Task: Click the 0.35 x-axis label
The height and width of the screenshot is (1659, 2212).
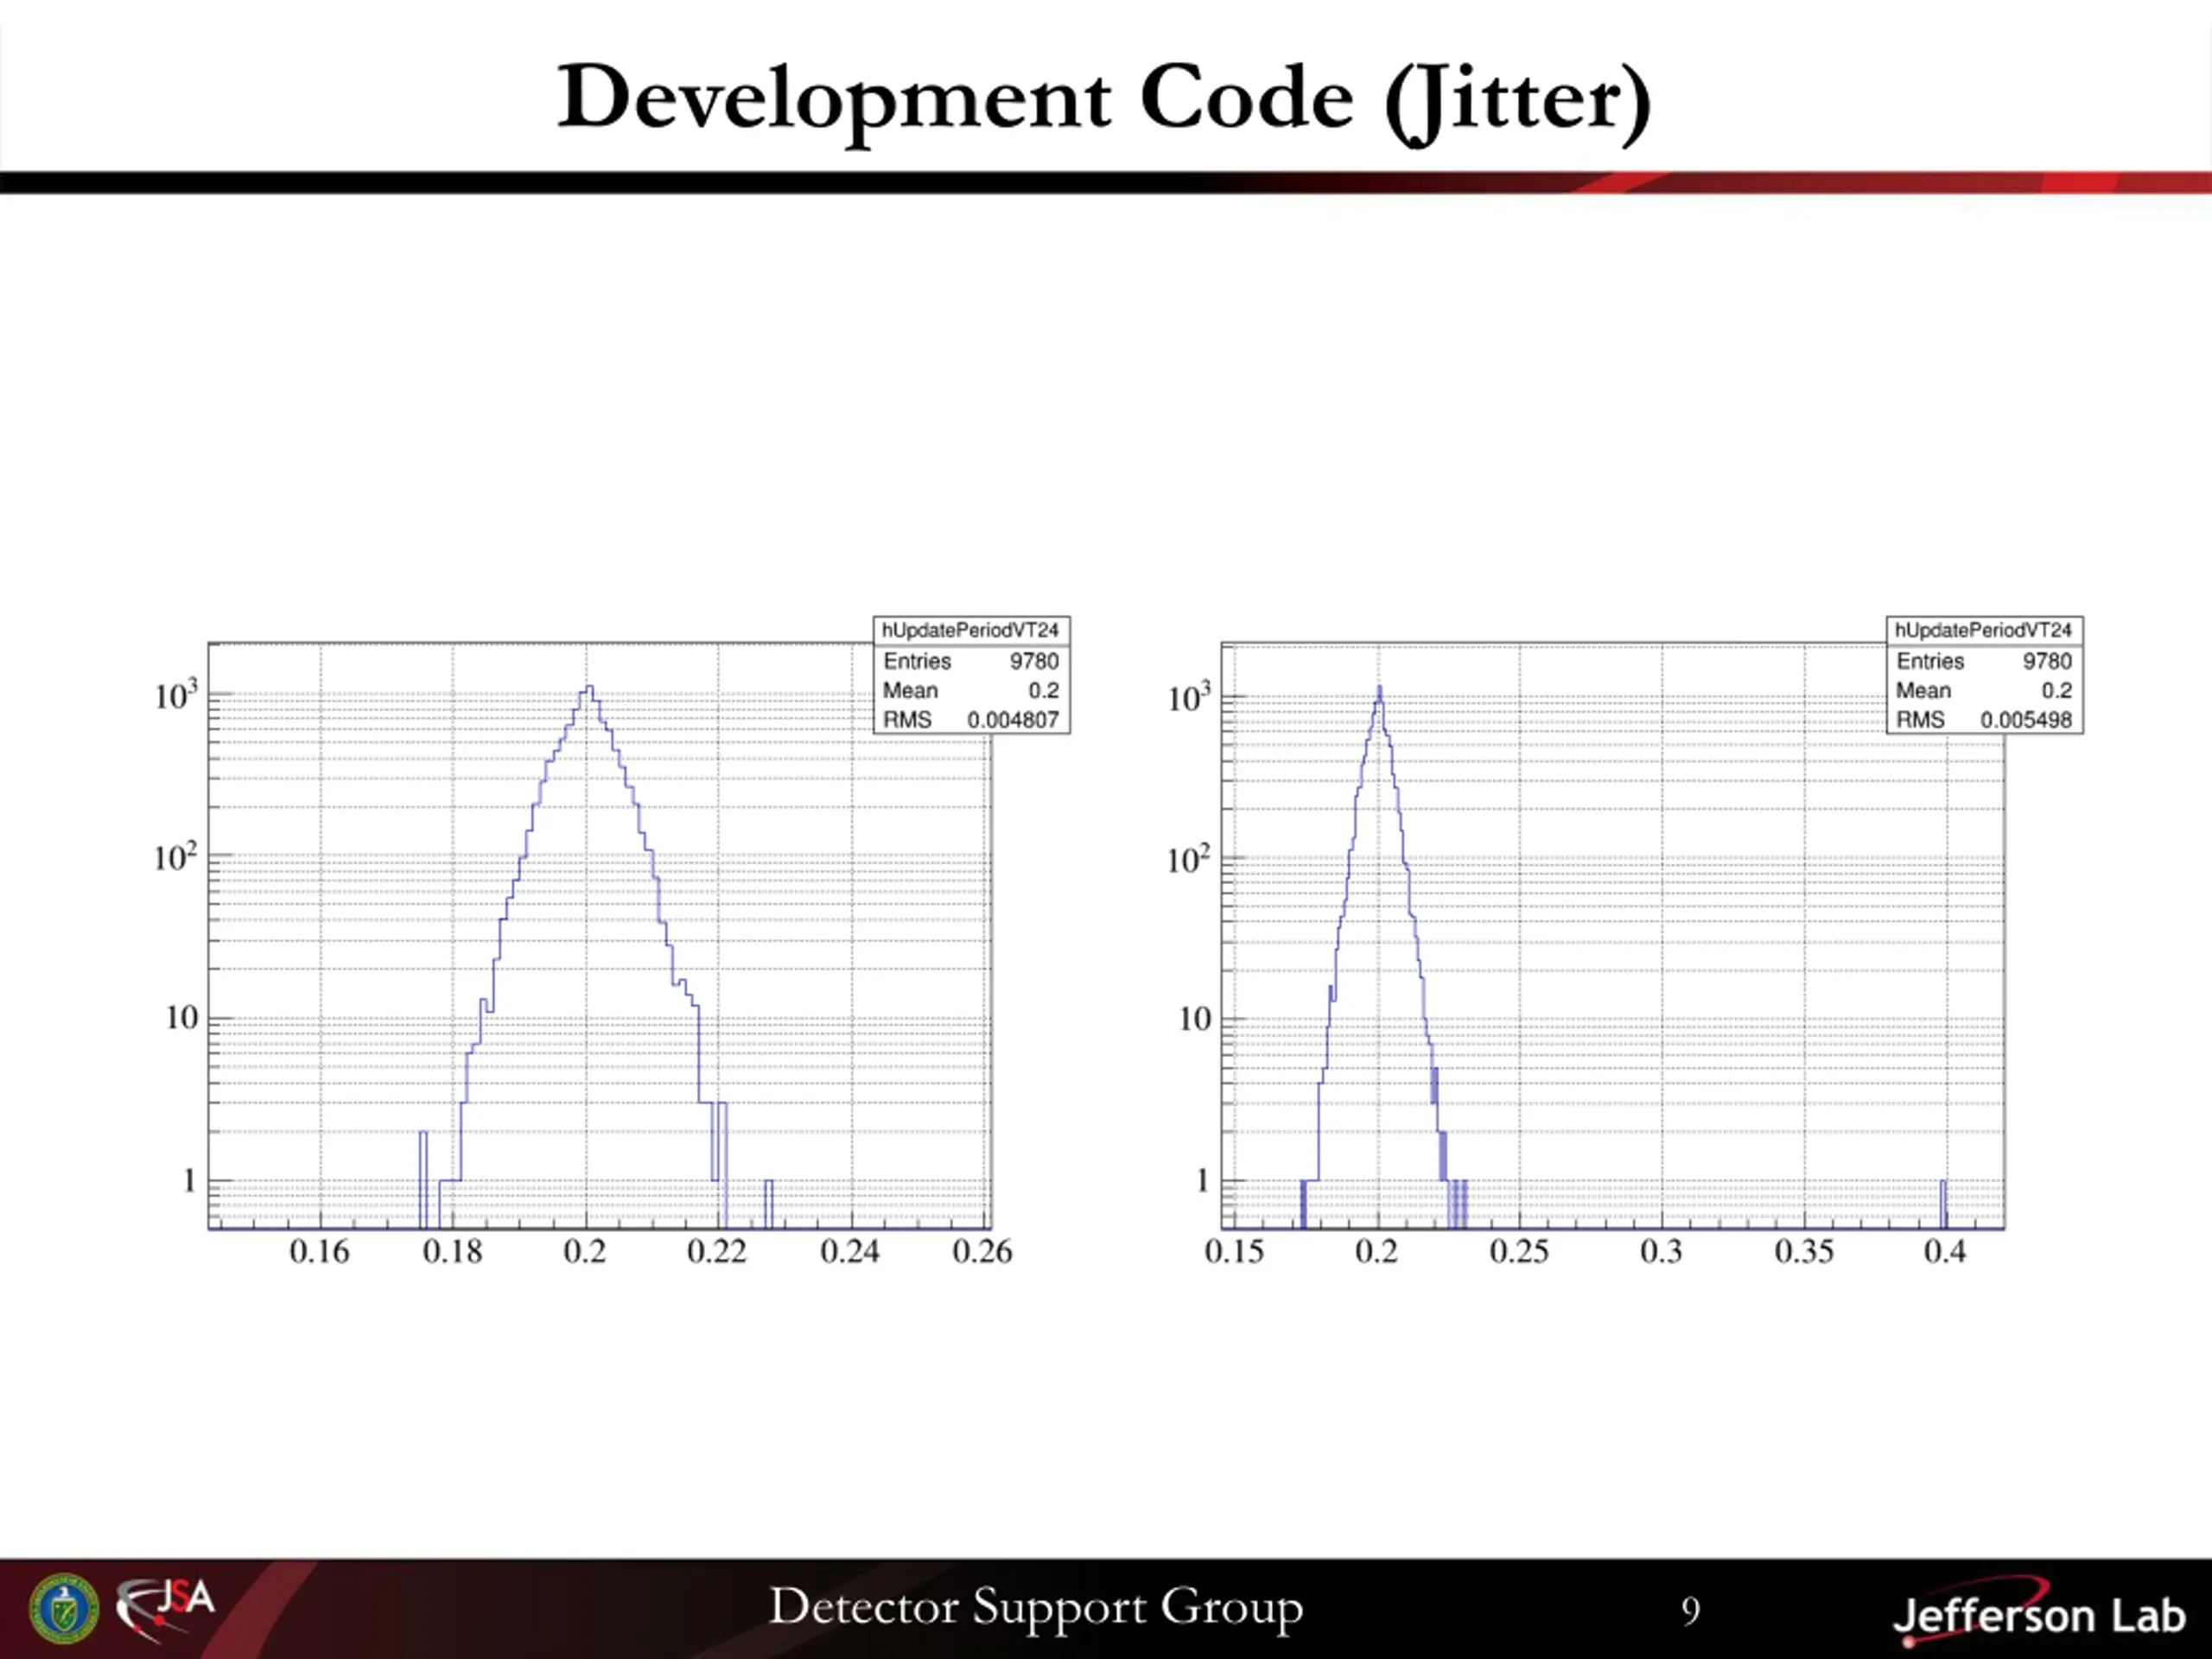Action: coord(1804,1251)
